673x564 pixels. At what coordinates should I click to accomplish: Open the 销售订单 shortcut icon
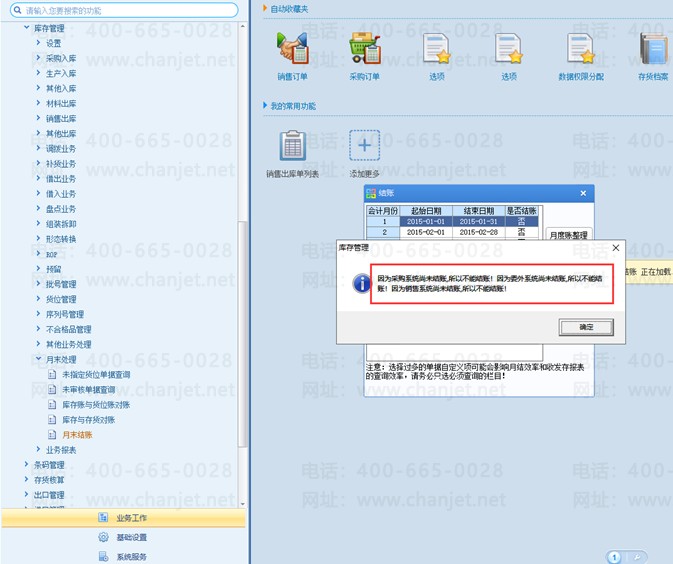click(292, 48)
